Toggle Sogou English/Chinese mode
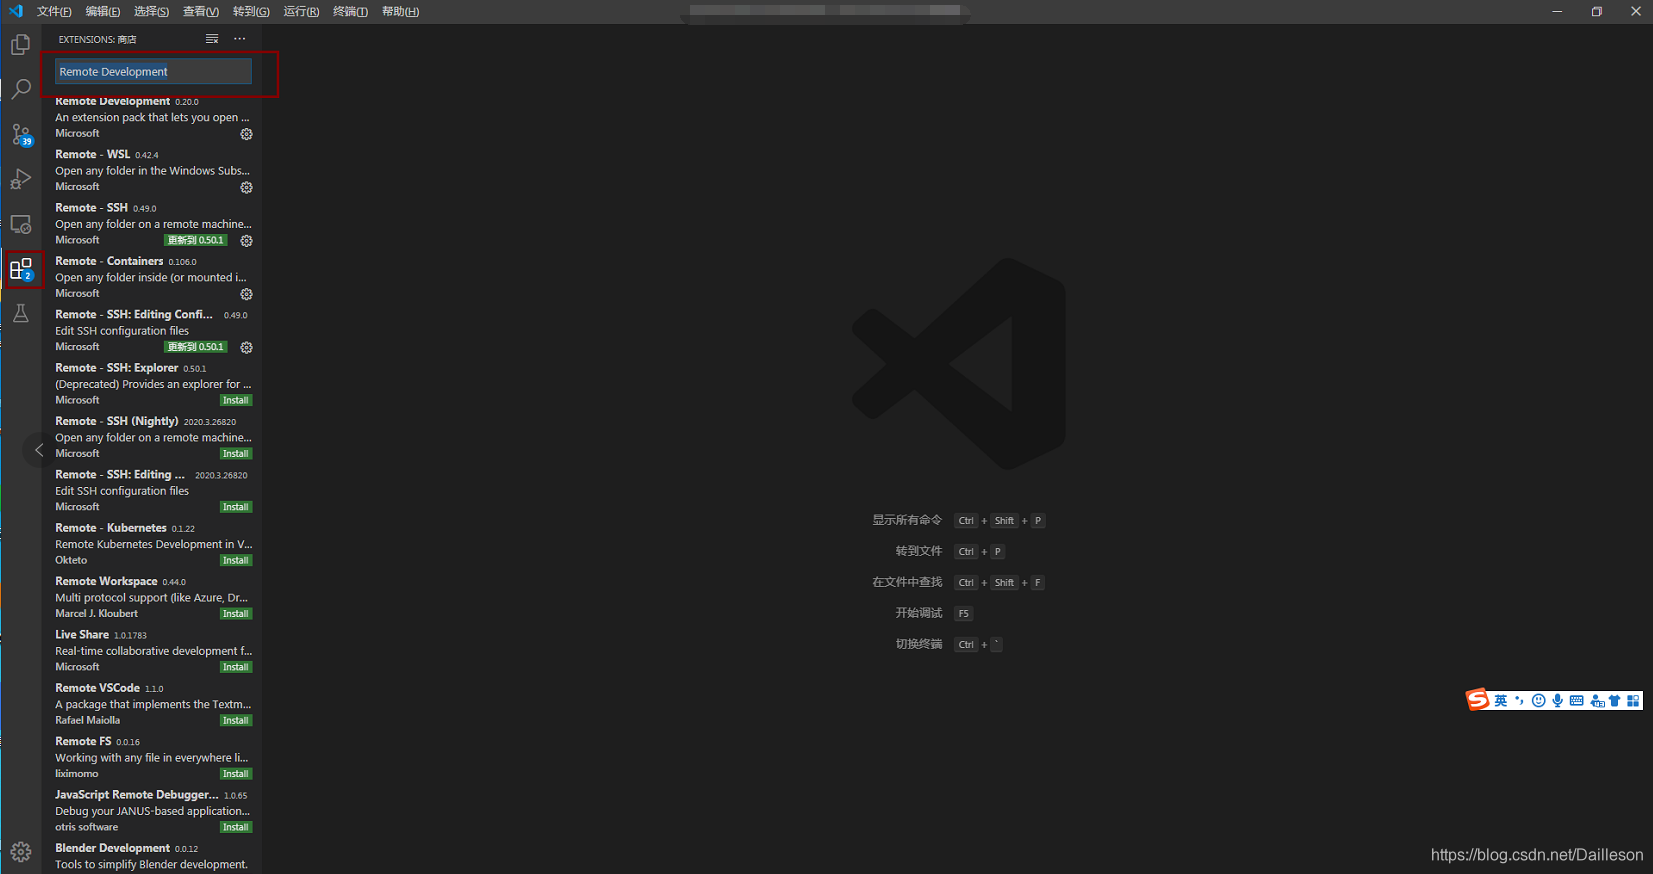The image size is (1653, 874). point(1501,701)
